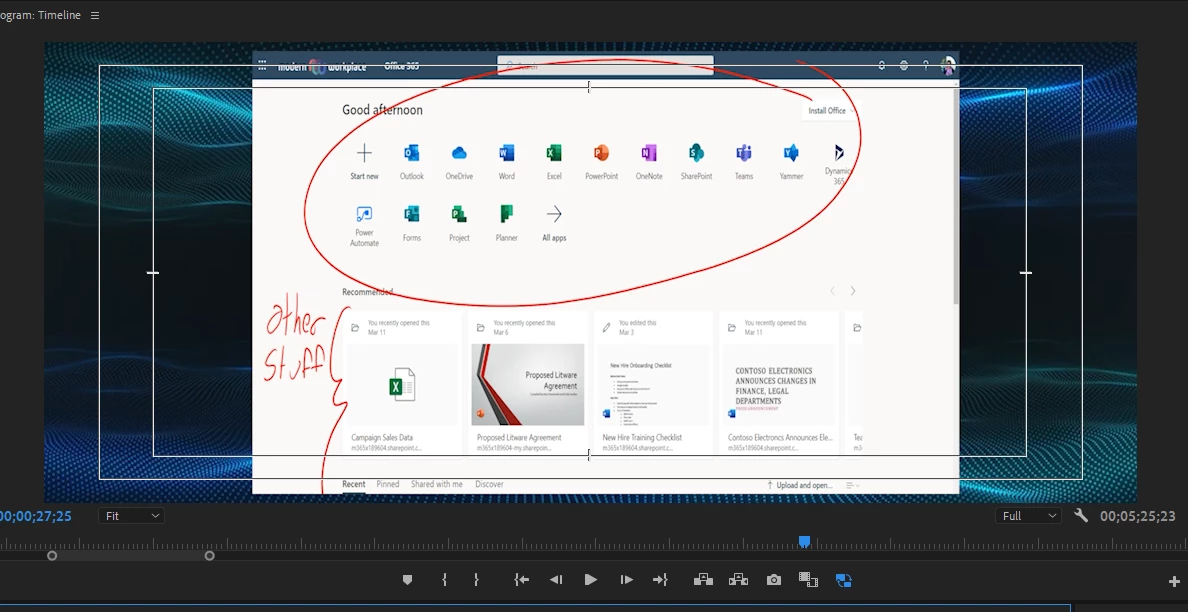Image resolution: width=1188 pixels, height=612 pixels.
Task: Step back one frame
Action: (x=556, y=580)
